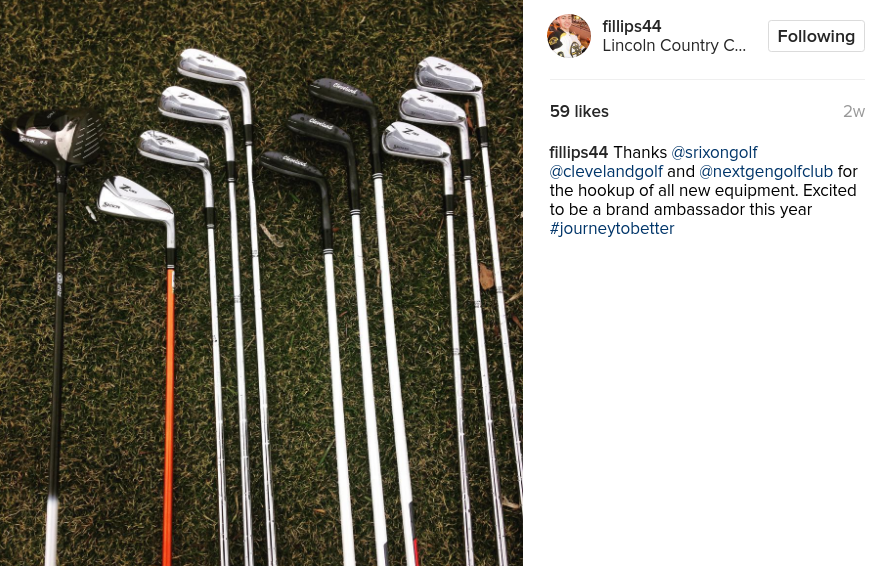The width and height of the screenshot is (889, 566).
Task: View the 59 likes list
Action: [579, 111]
